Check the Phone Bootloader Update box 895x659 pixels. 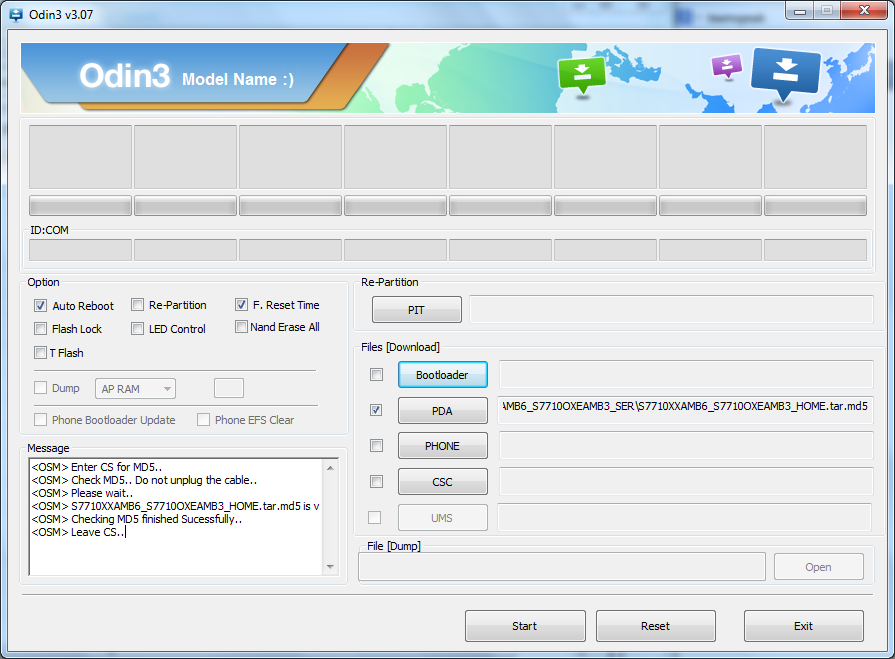(40, 420)
